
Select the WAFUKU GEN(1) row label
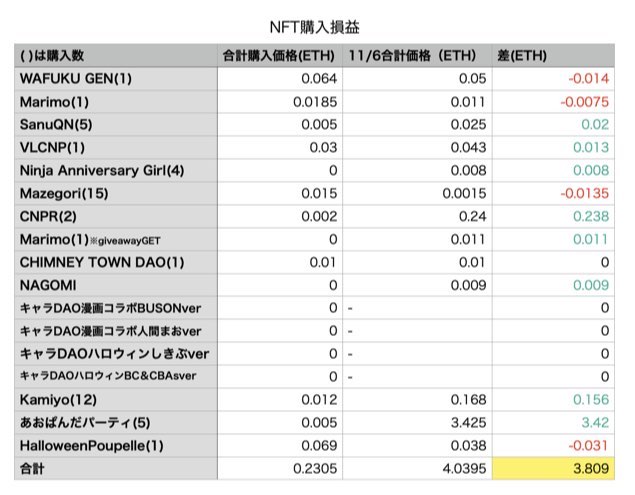point(76,79)
